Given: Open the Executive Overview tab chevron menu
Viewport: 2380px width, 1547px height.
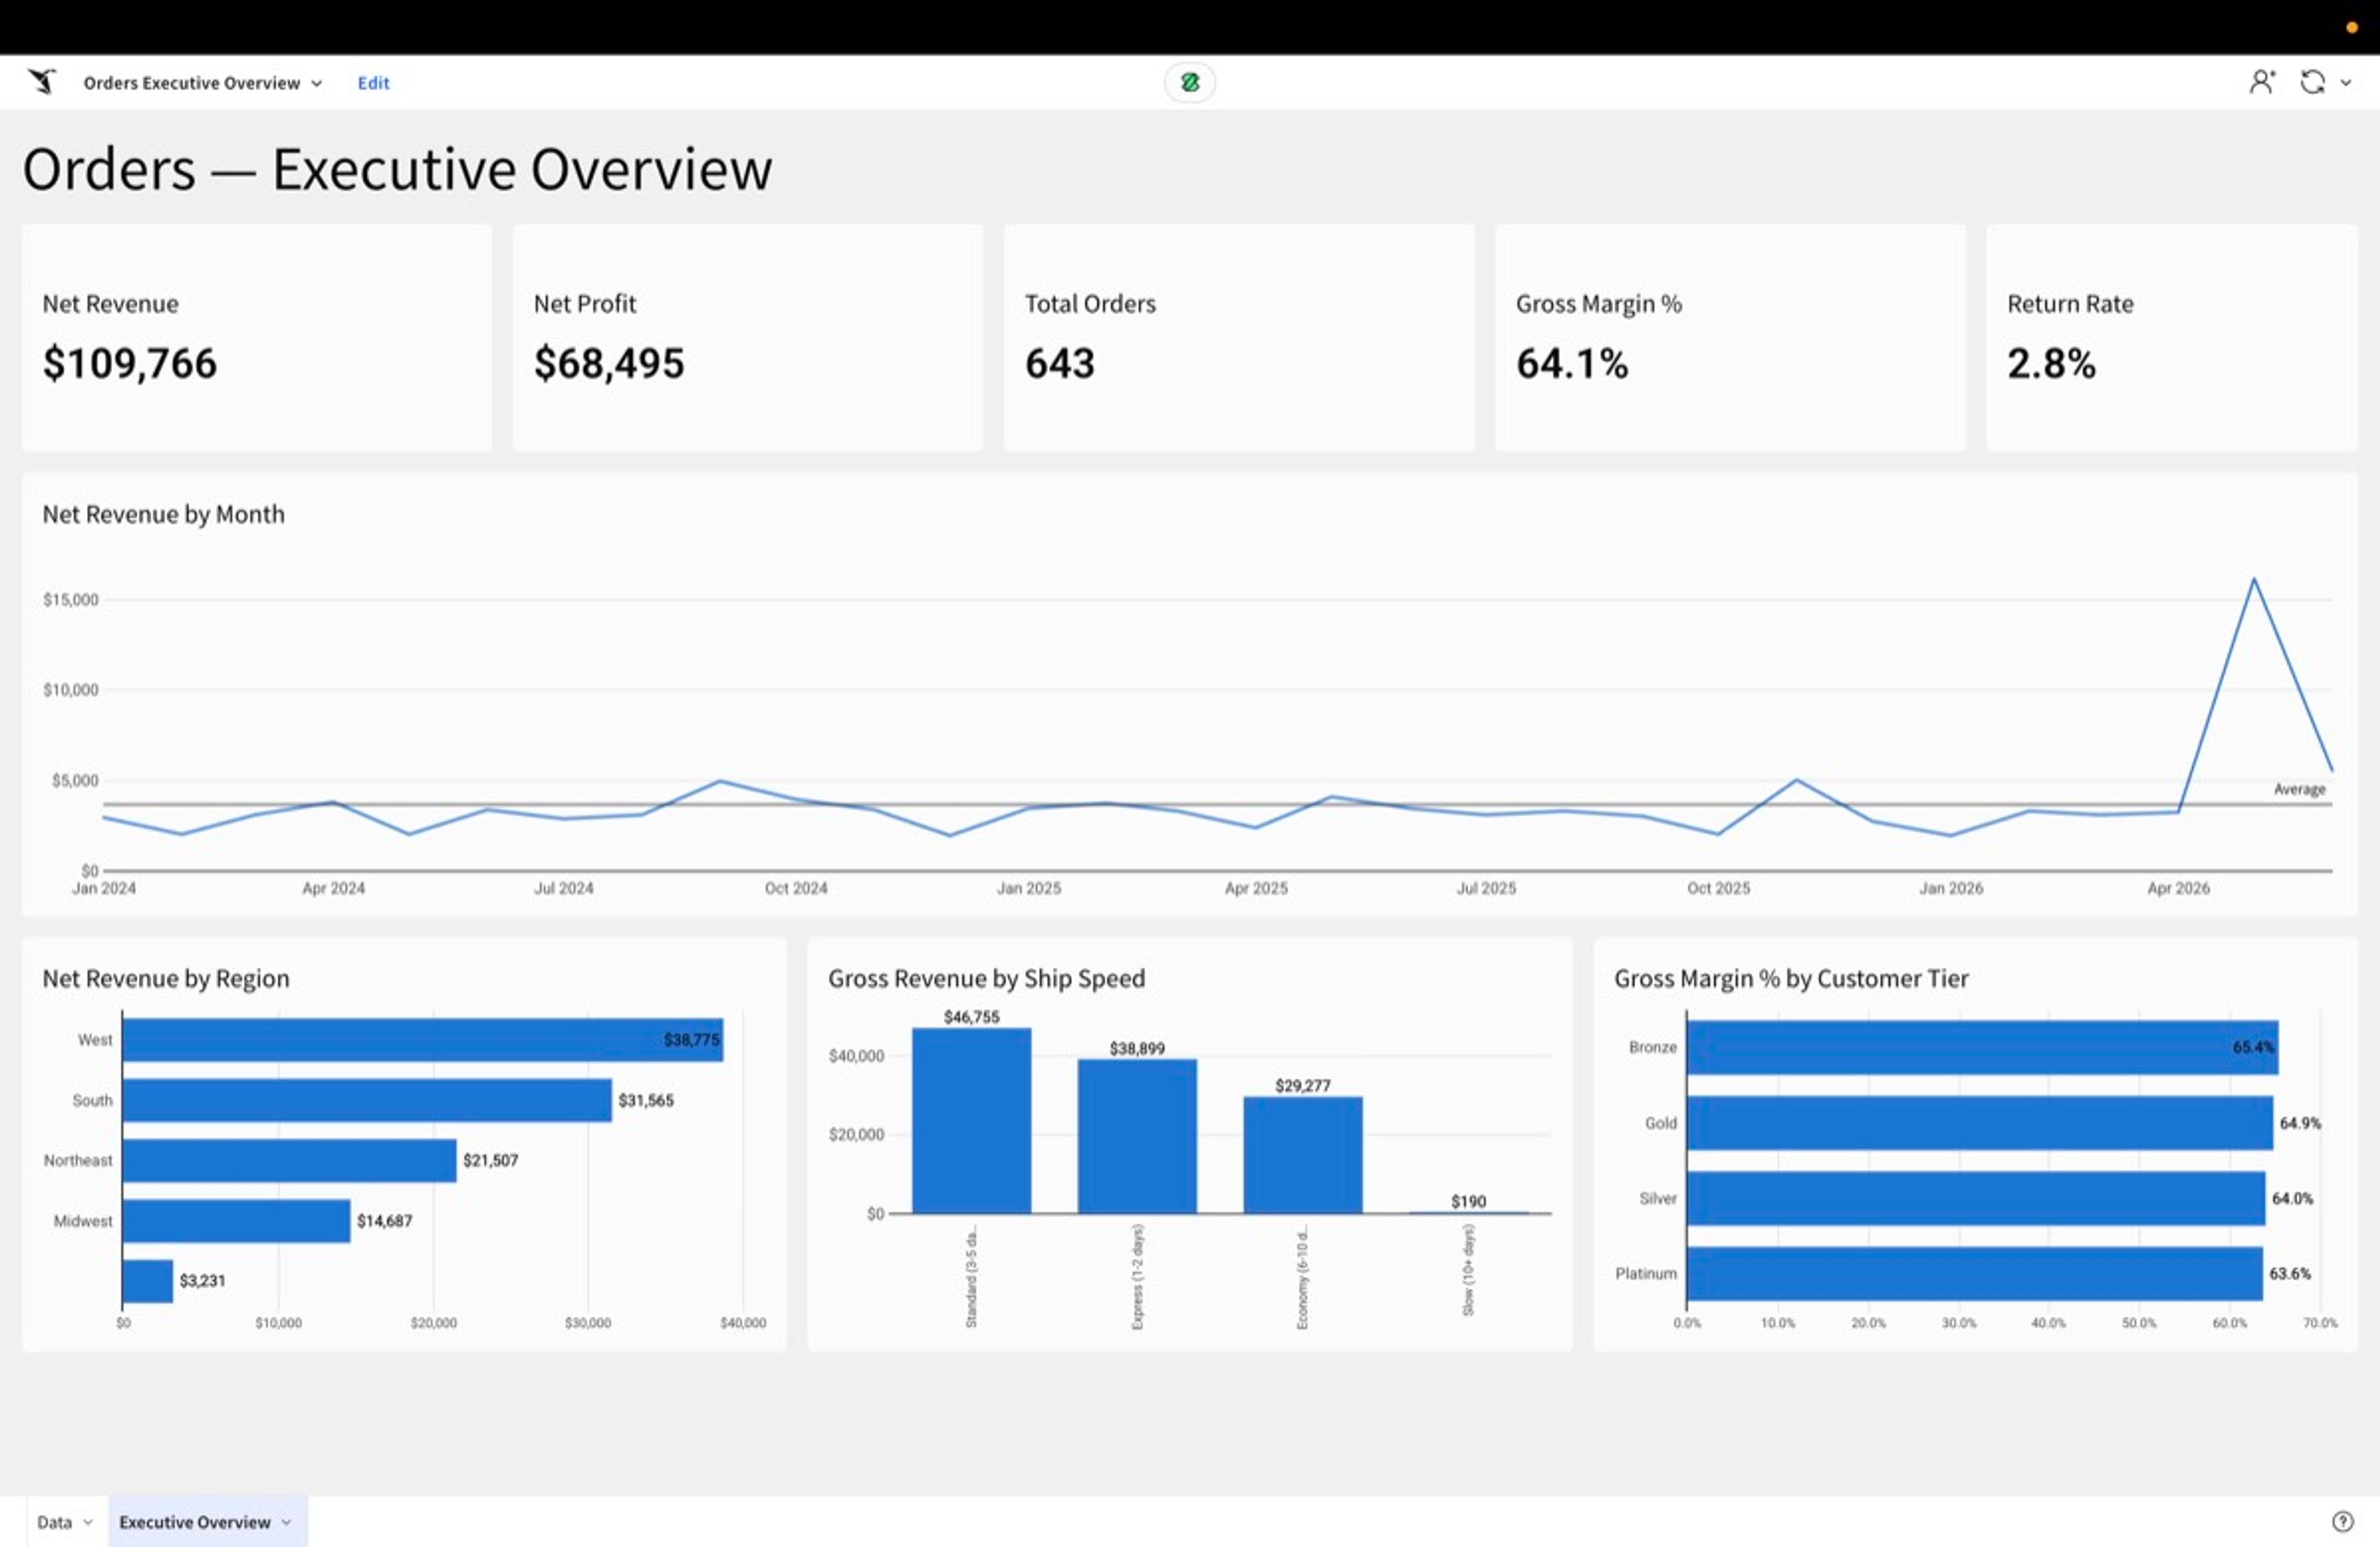Looking at the screenshot, I should [x=286, y=1522].
